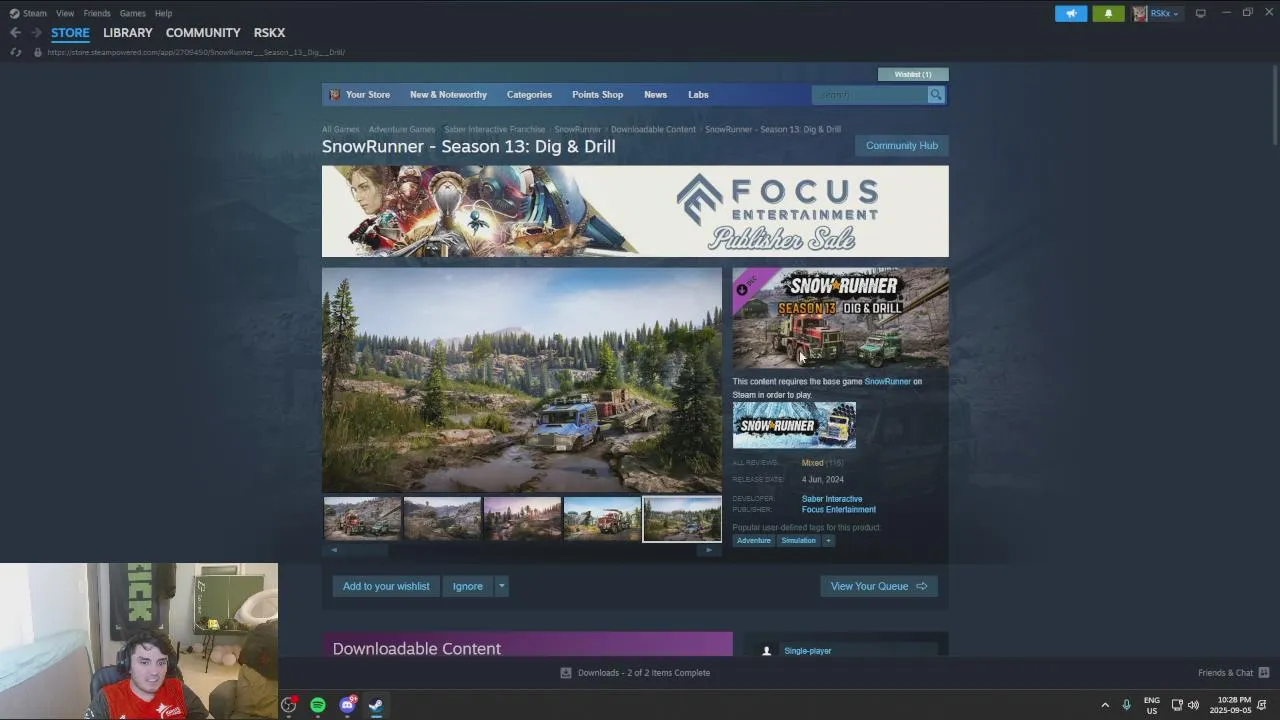Click the All Games breadcrumb
Image resolution: width=1280 pixels, height=720 pixels.
coord(340,129)
